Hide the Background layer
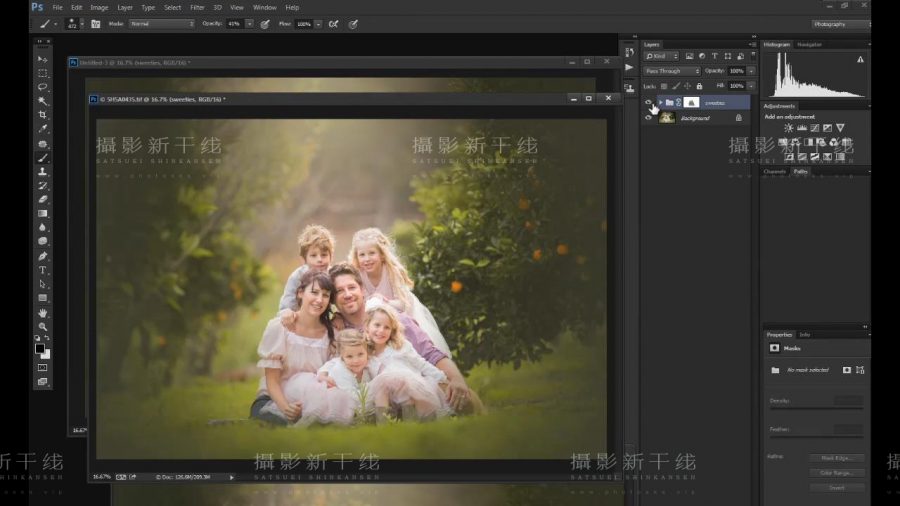This screenshot has width=900, height=506. [649, 118]
